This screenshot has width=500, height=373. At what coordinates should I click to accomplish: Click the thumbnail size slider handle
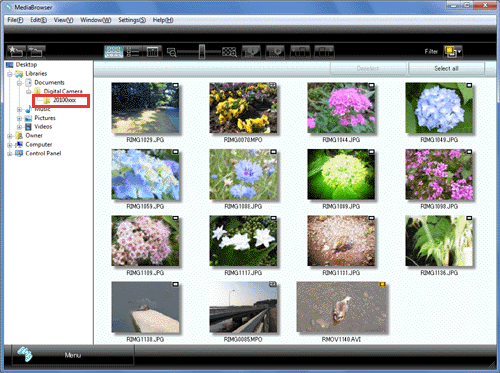click(x=202, y=52)
